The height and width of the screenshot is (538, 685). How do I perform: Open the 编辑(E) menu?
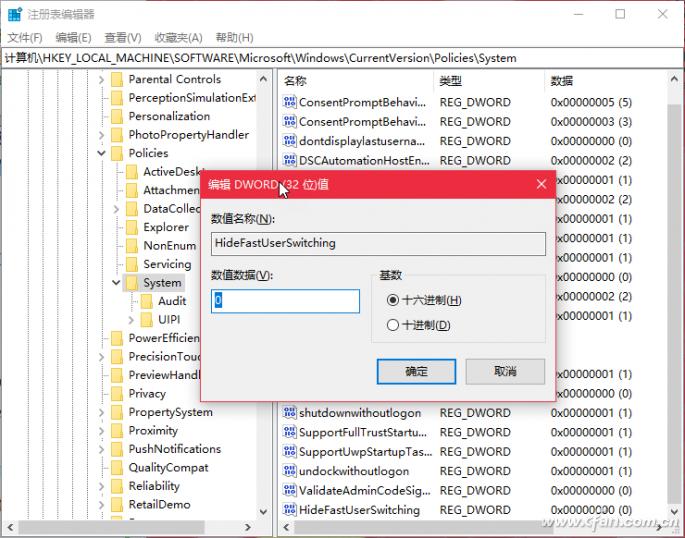(x=73, y=38)
